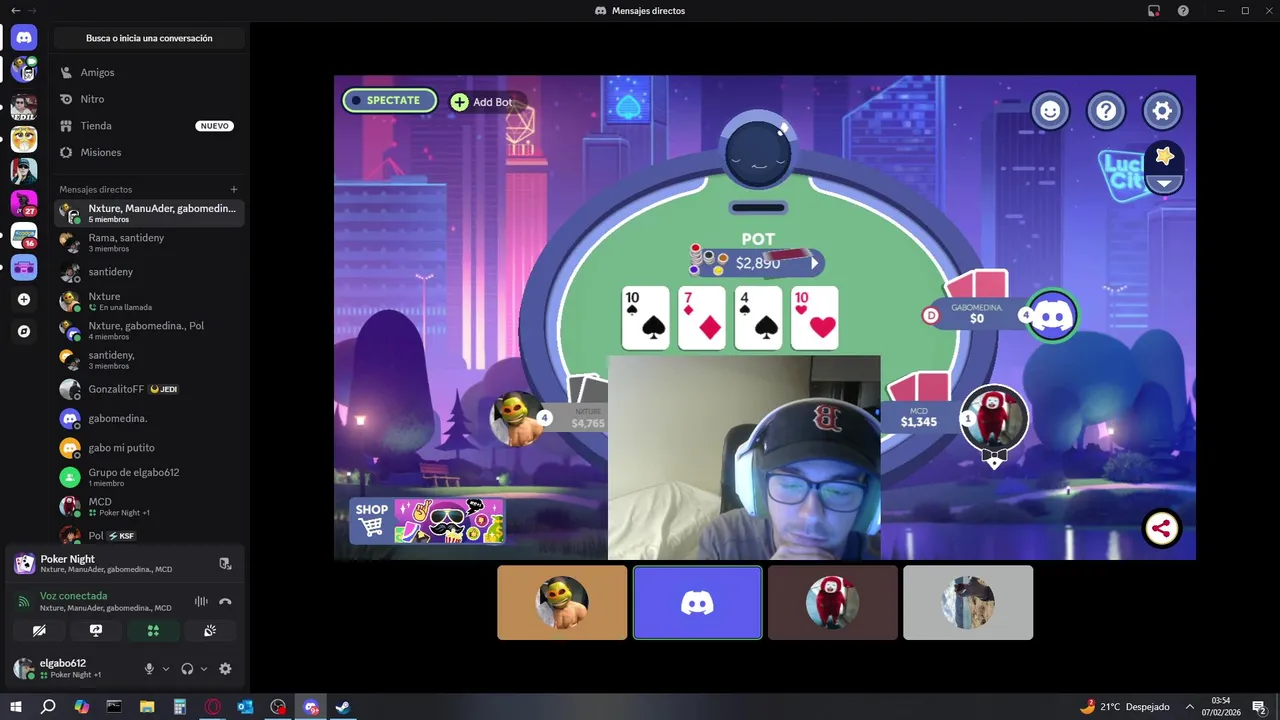Click the search conversation field
This screenshot has height=720, width=1280.
[x=149, y=38]
